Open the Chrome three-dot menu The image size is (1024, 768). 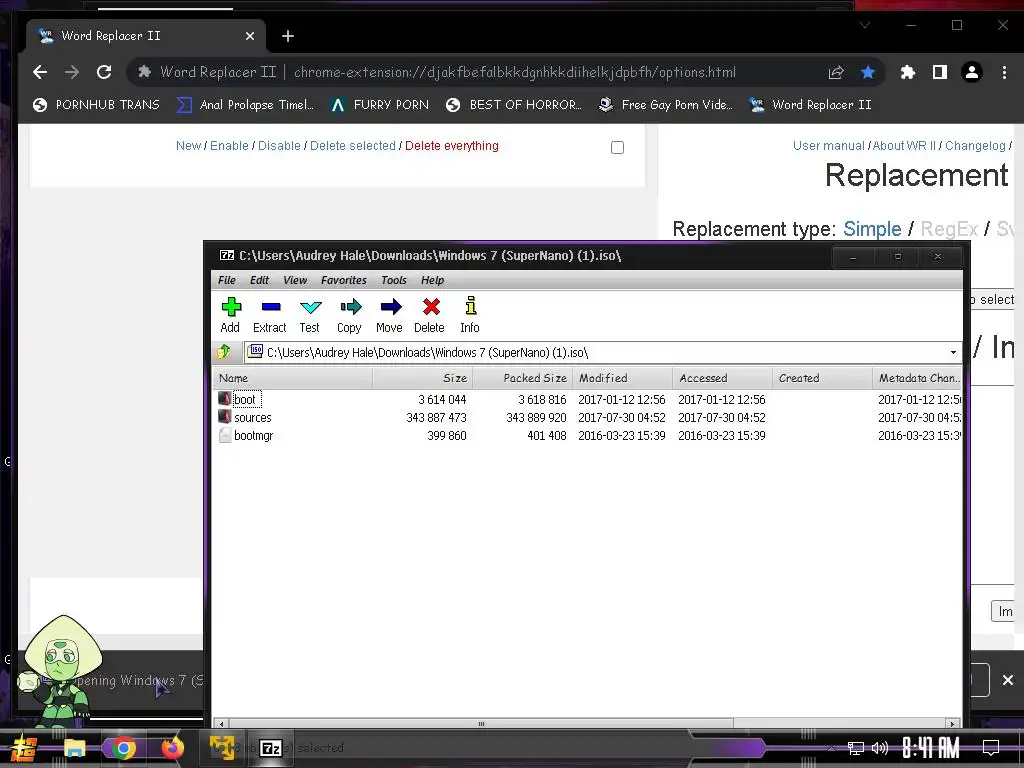1004,72
